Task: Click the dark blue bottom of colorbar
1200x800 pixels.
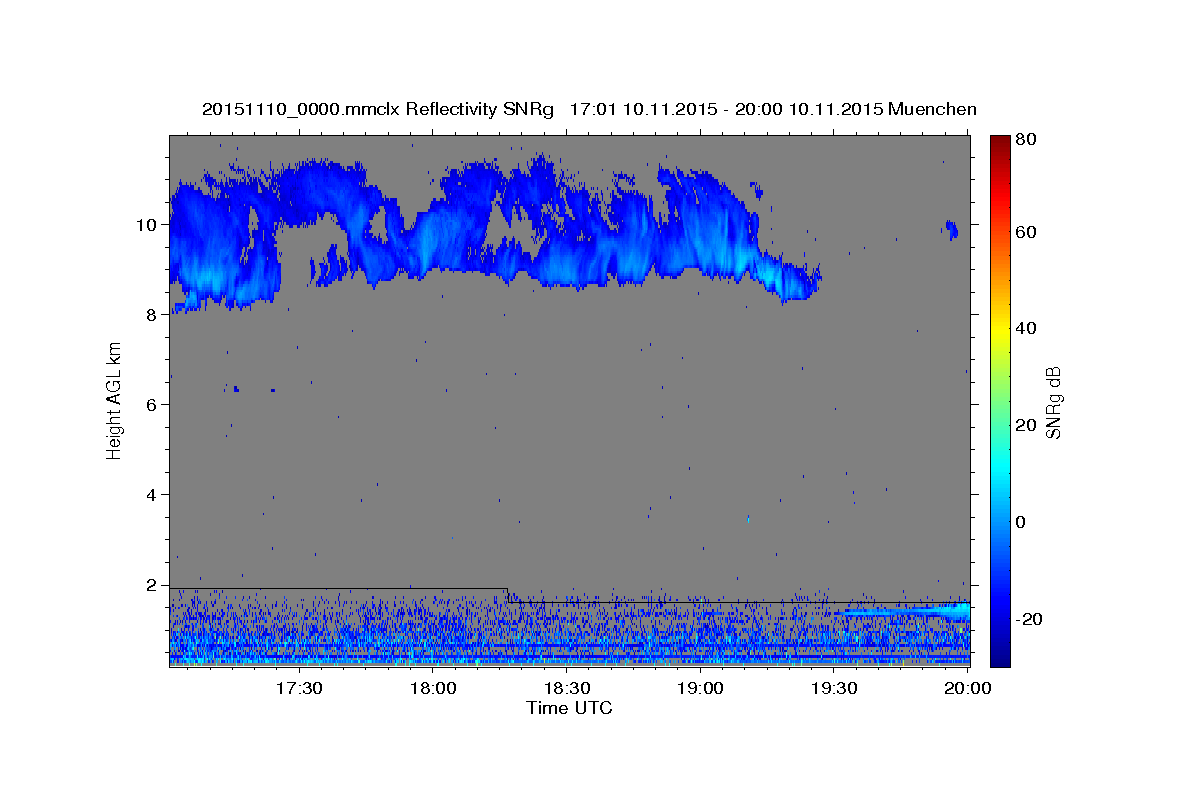Action: [x=1000, y=655]
